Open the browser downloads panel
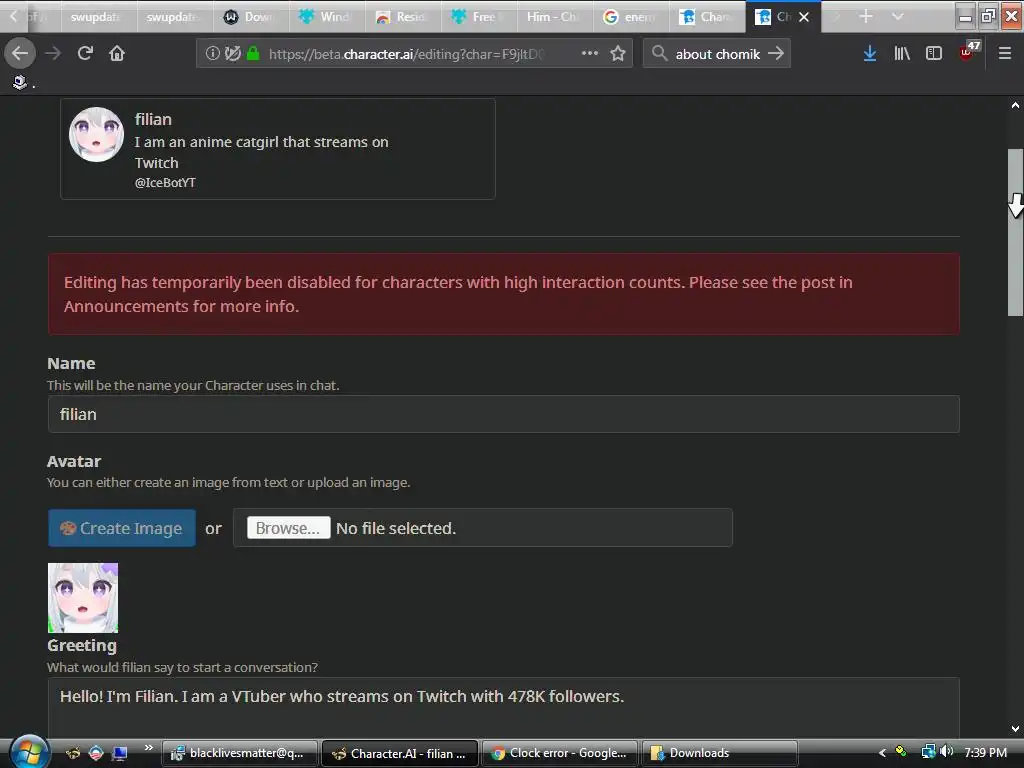This screenshot has height=768, width=1024. click(870, 54)
